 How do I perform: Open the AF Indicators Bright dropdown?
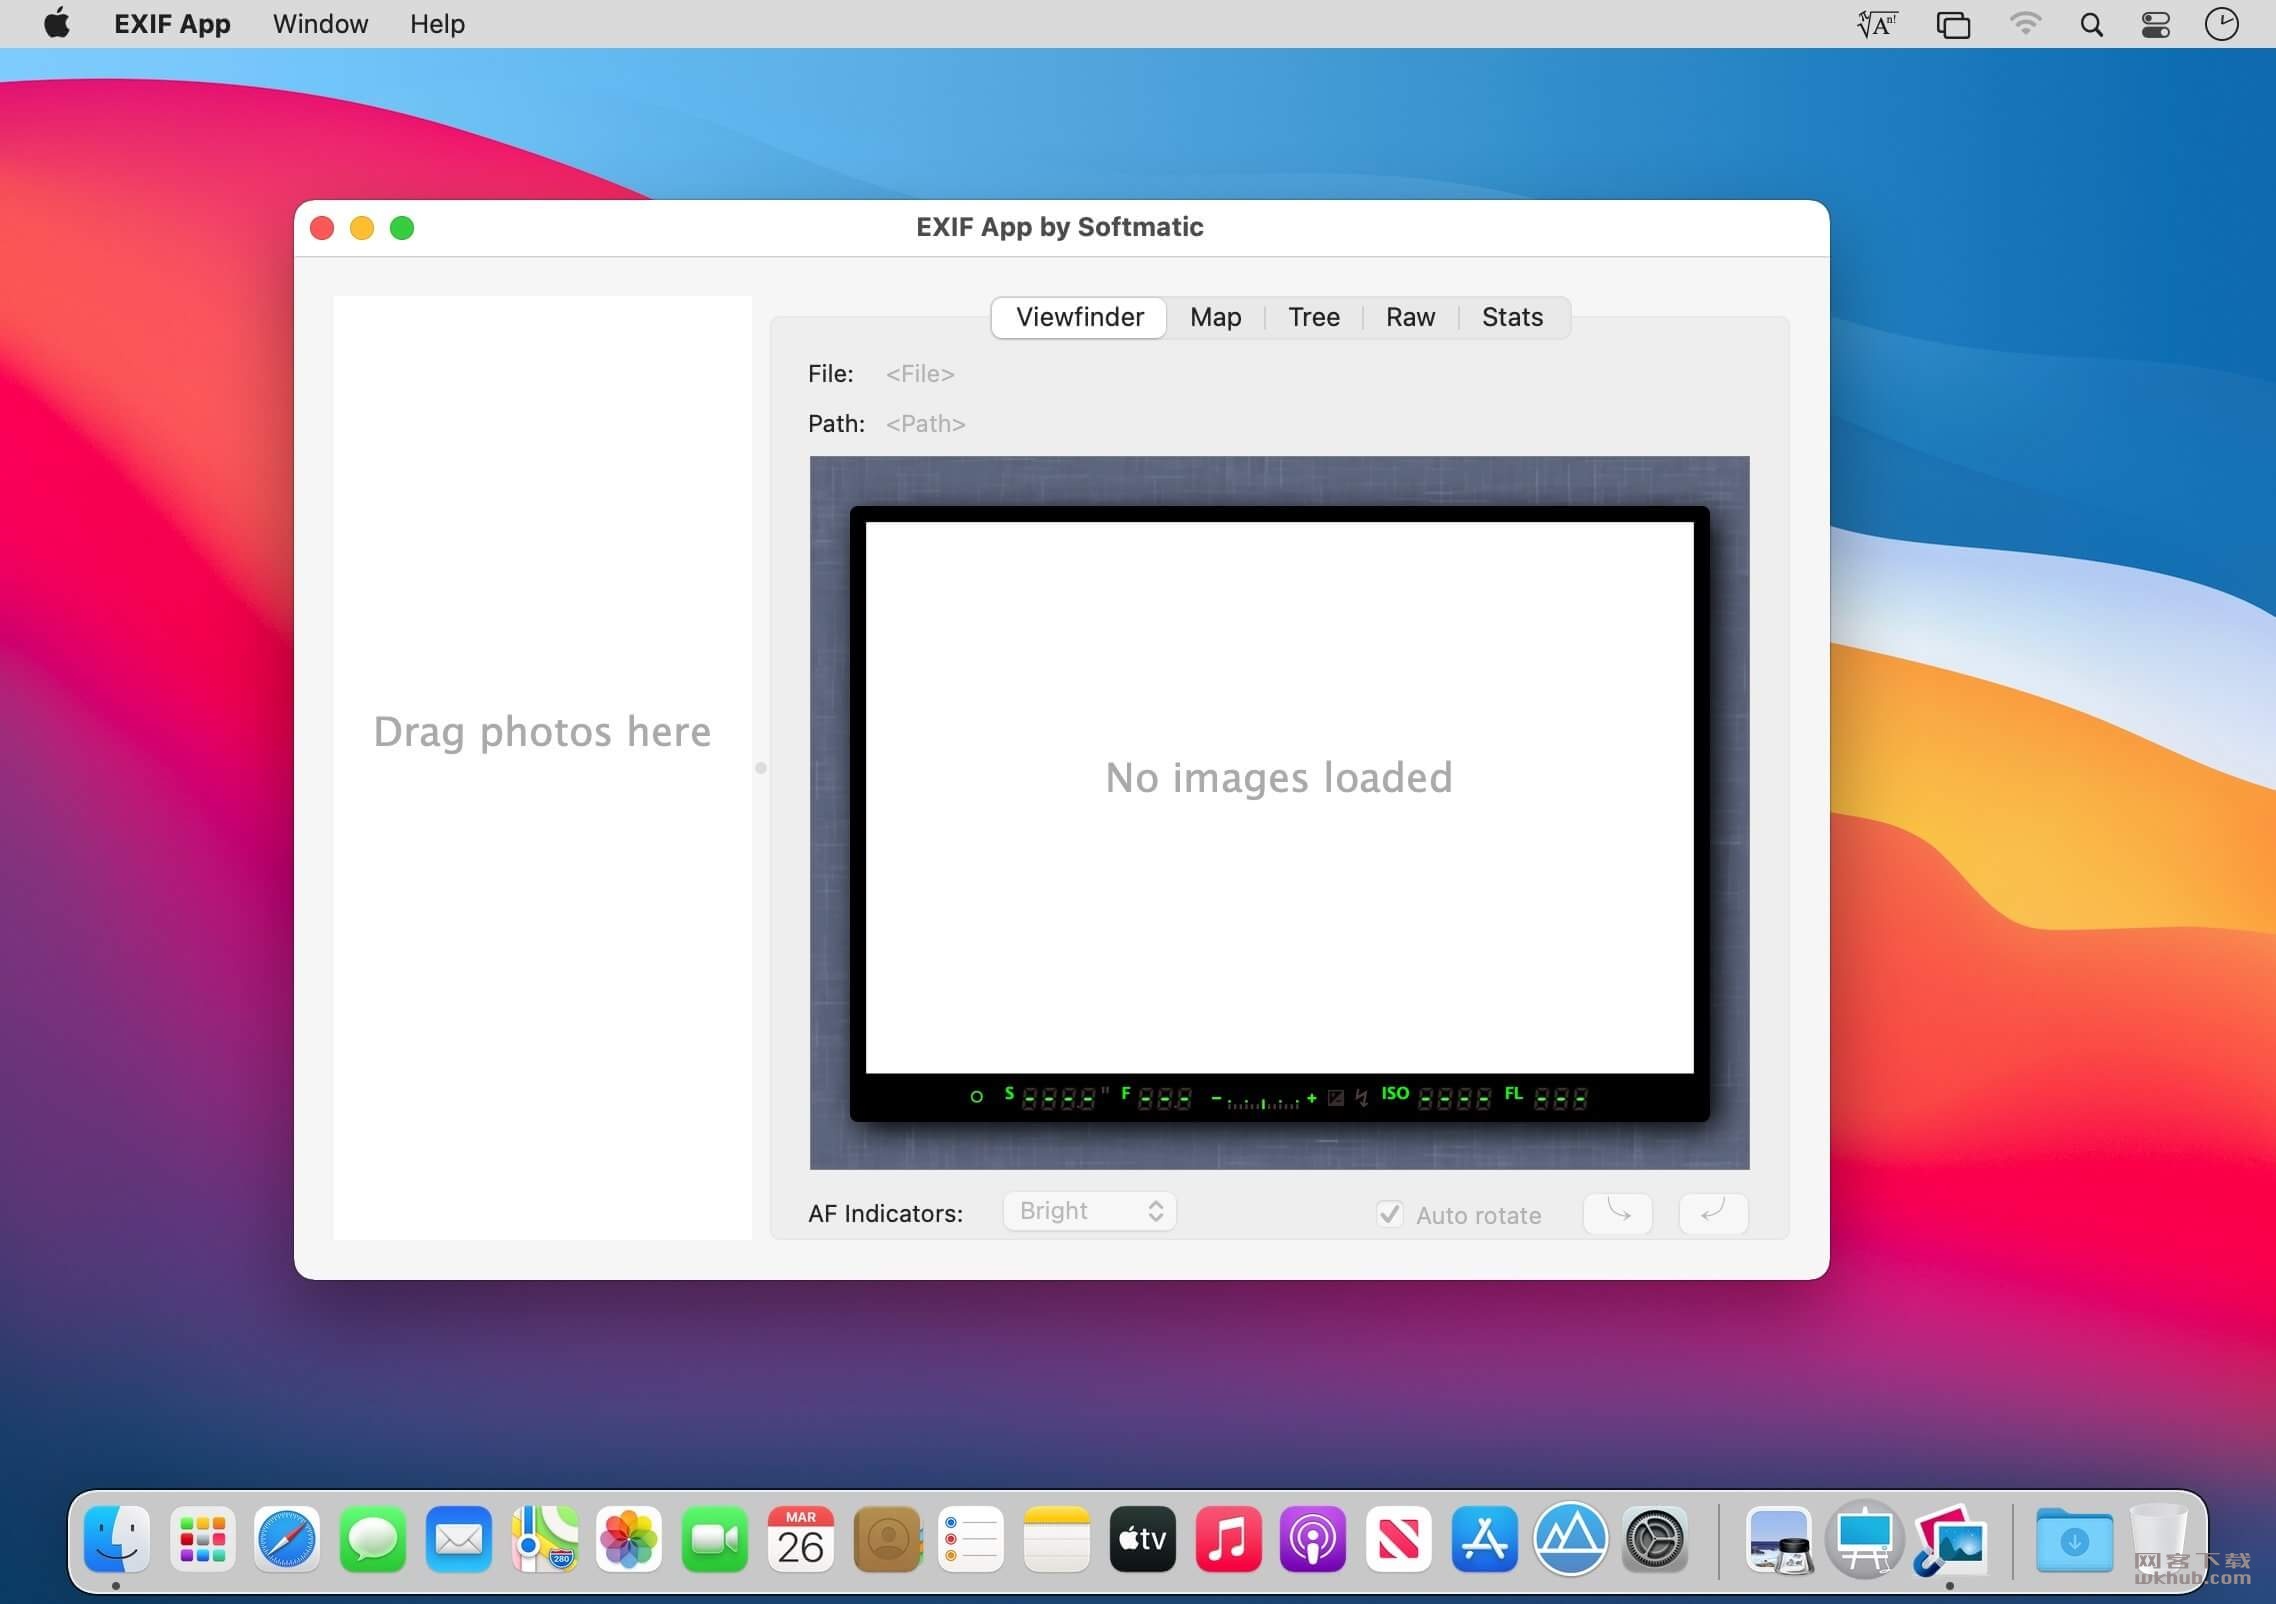(1090, 1212)
